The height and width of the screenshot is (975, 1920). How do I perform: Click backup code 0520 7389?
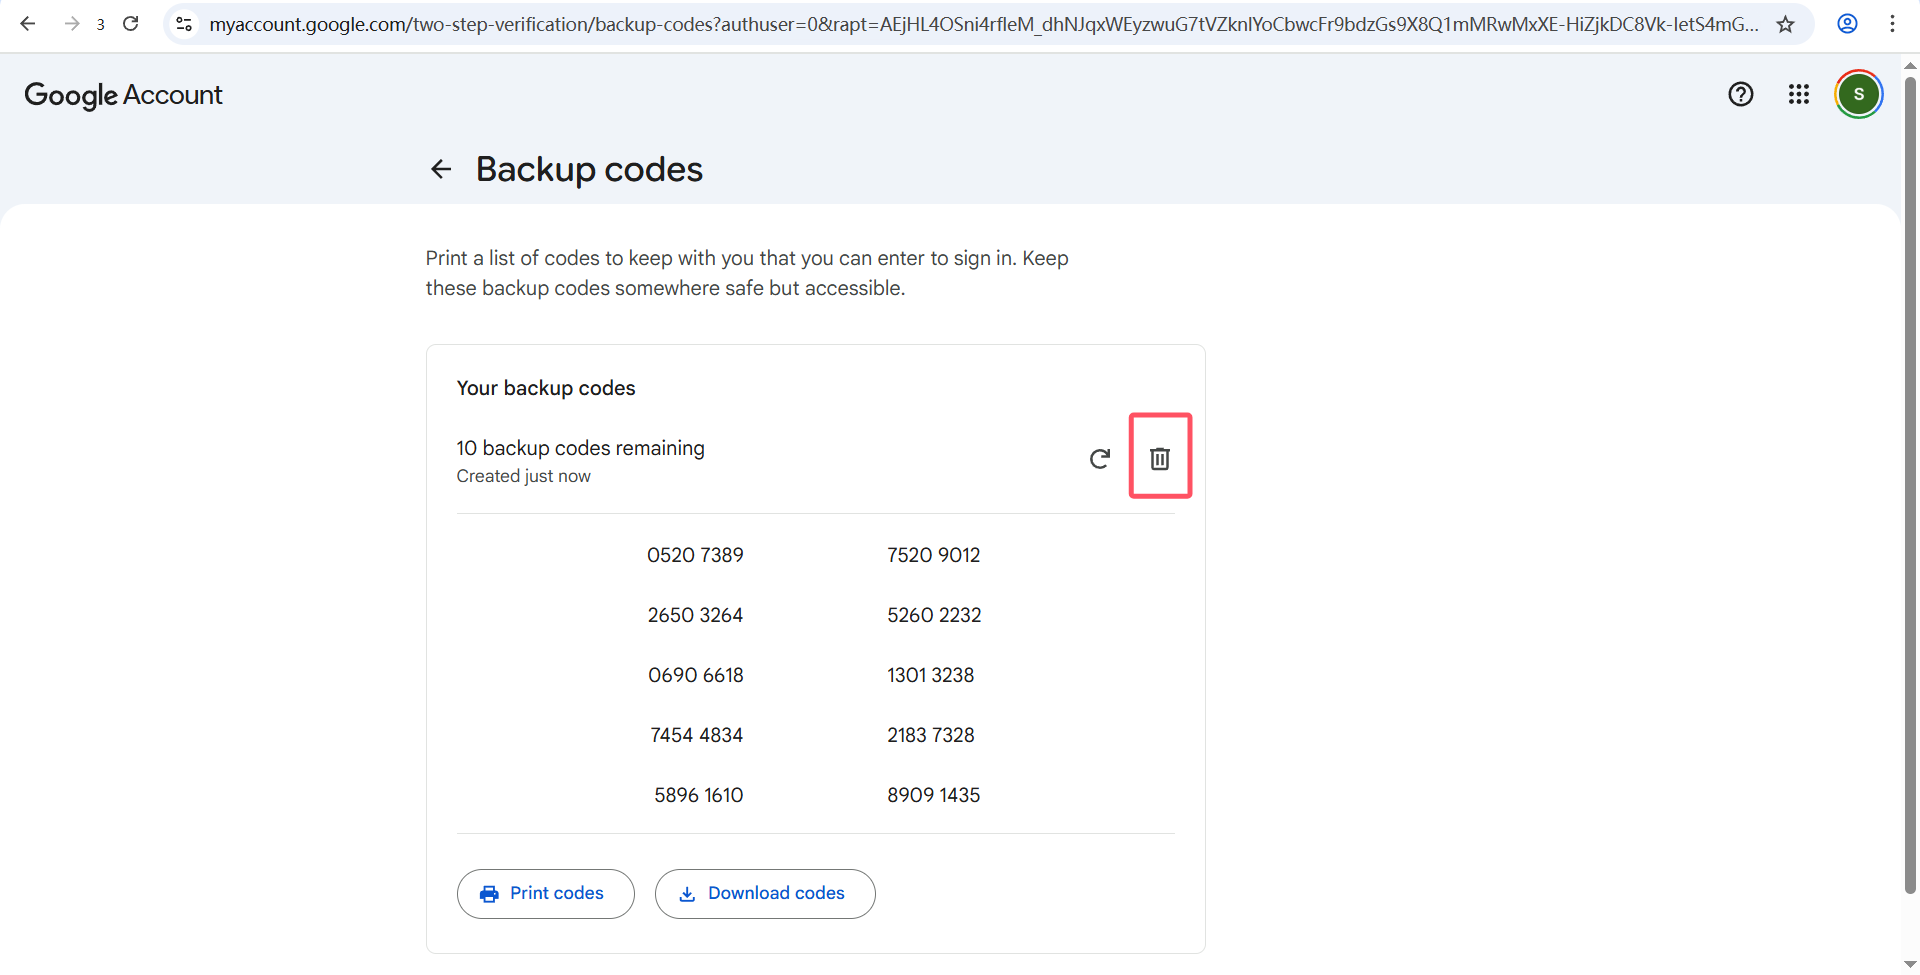pos(695,555)
